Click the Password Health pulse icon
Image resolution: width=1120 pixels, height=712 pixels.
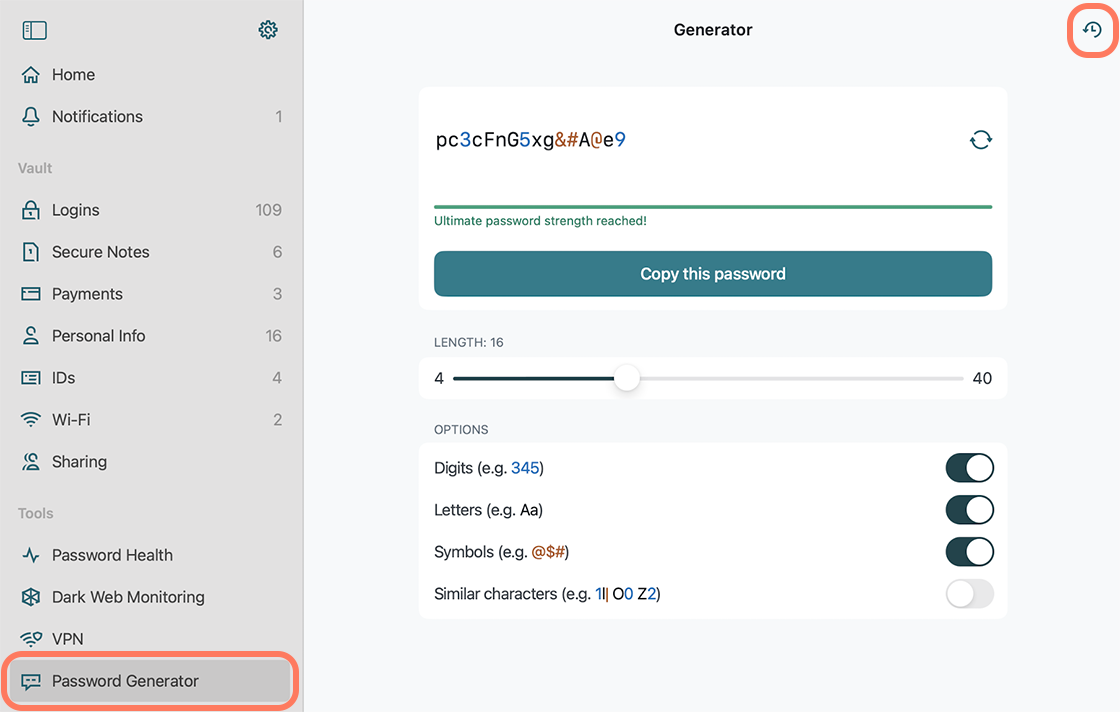coord(31,555)
